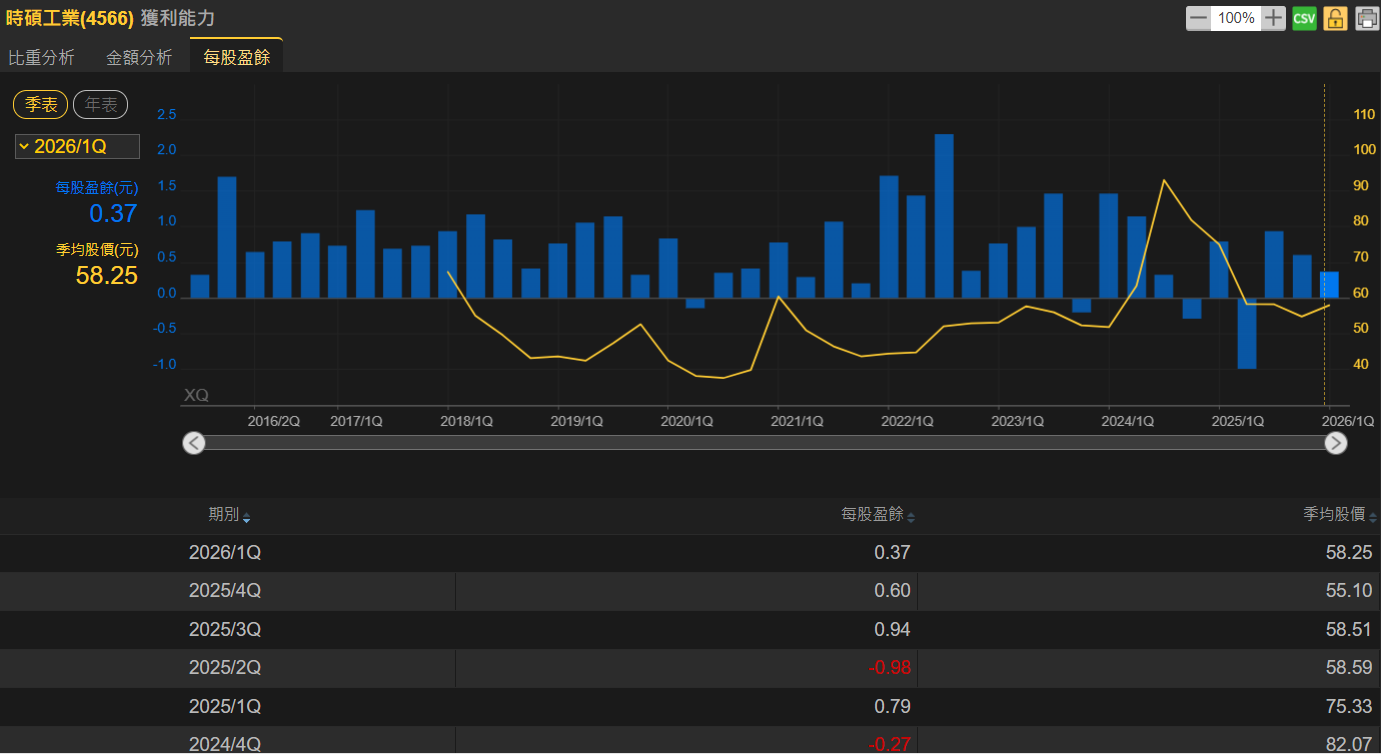Click the red -0.27 EPS value

(x=888, y=745)
